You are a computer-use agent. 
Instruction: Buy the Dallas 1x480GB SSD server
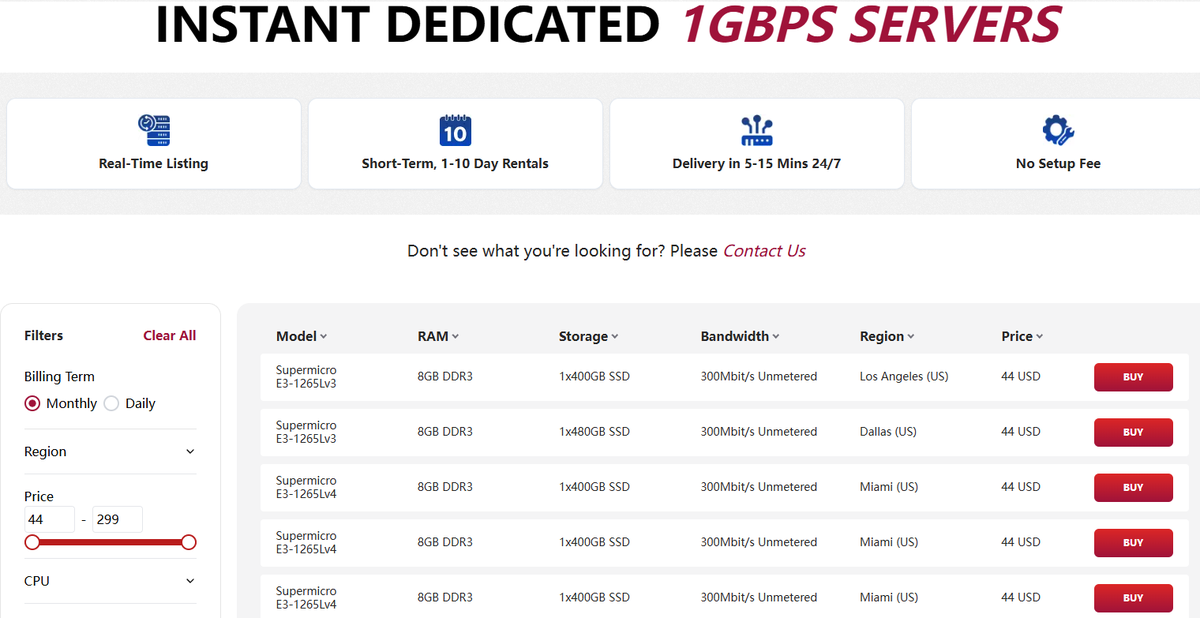pos(1133,432)
